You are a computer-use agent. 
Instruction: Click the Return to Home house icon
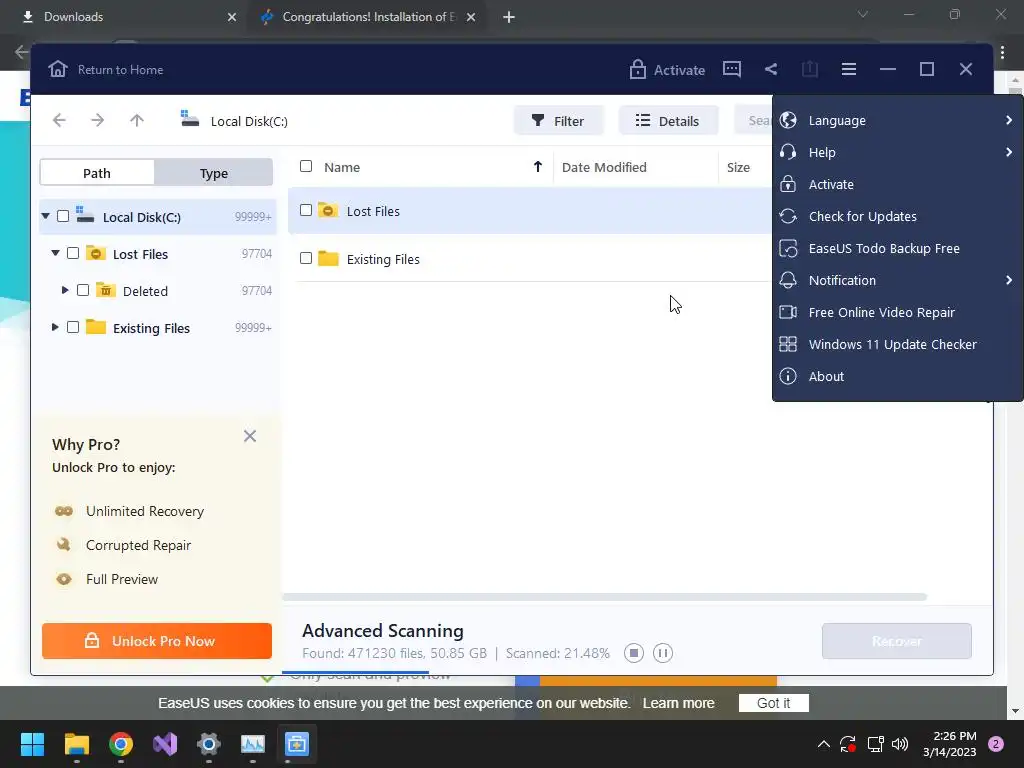57,69
